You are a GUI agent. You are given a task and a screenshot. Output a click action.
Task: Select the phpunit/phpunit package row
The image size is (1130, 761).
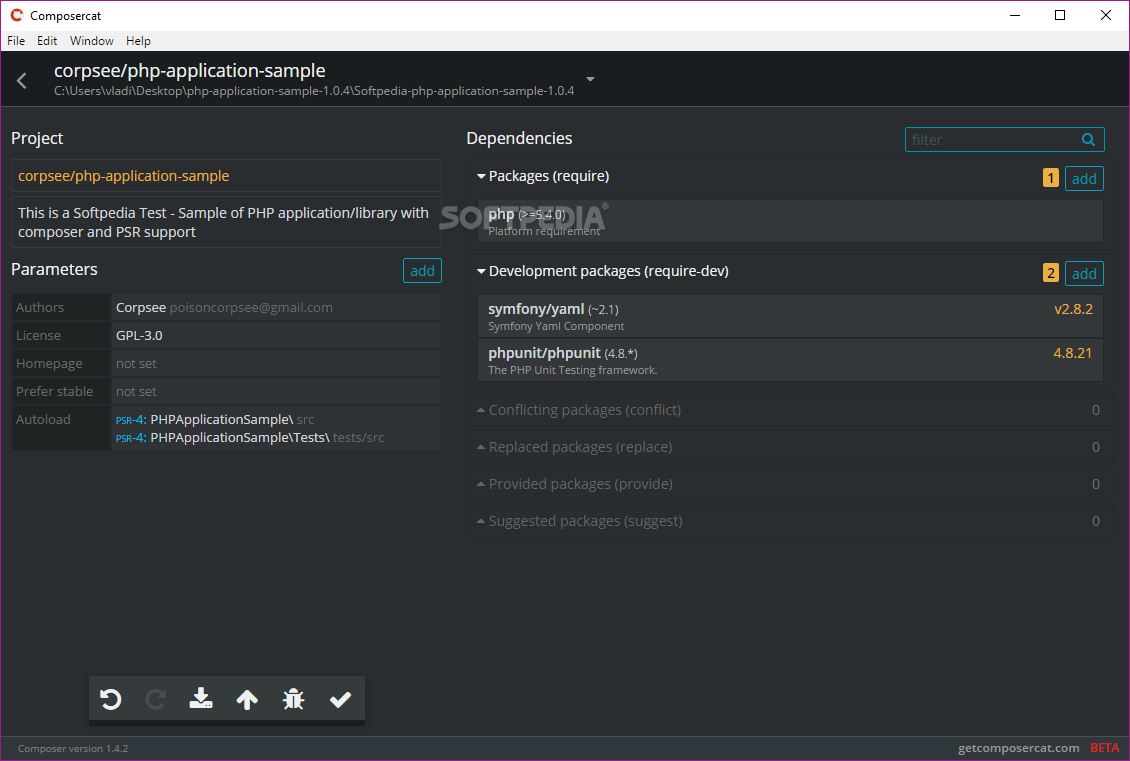tap(790, 360)
